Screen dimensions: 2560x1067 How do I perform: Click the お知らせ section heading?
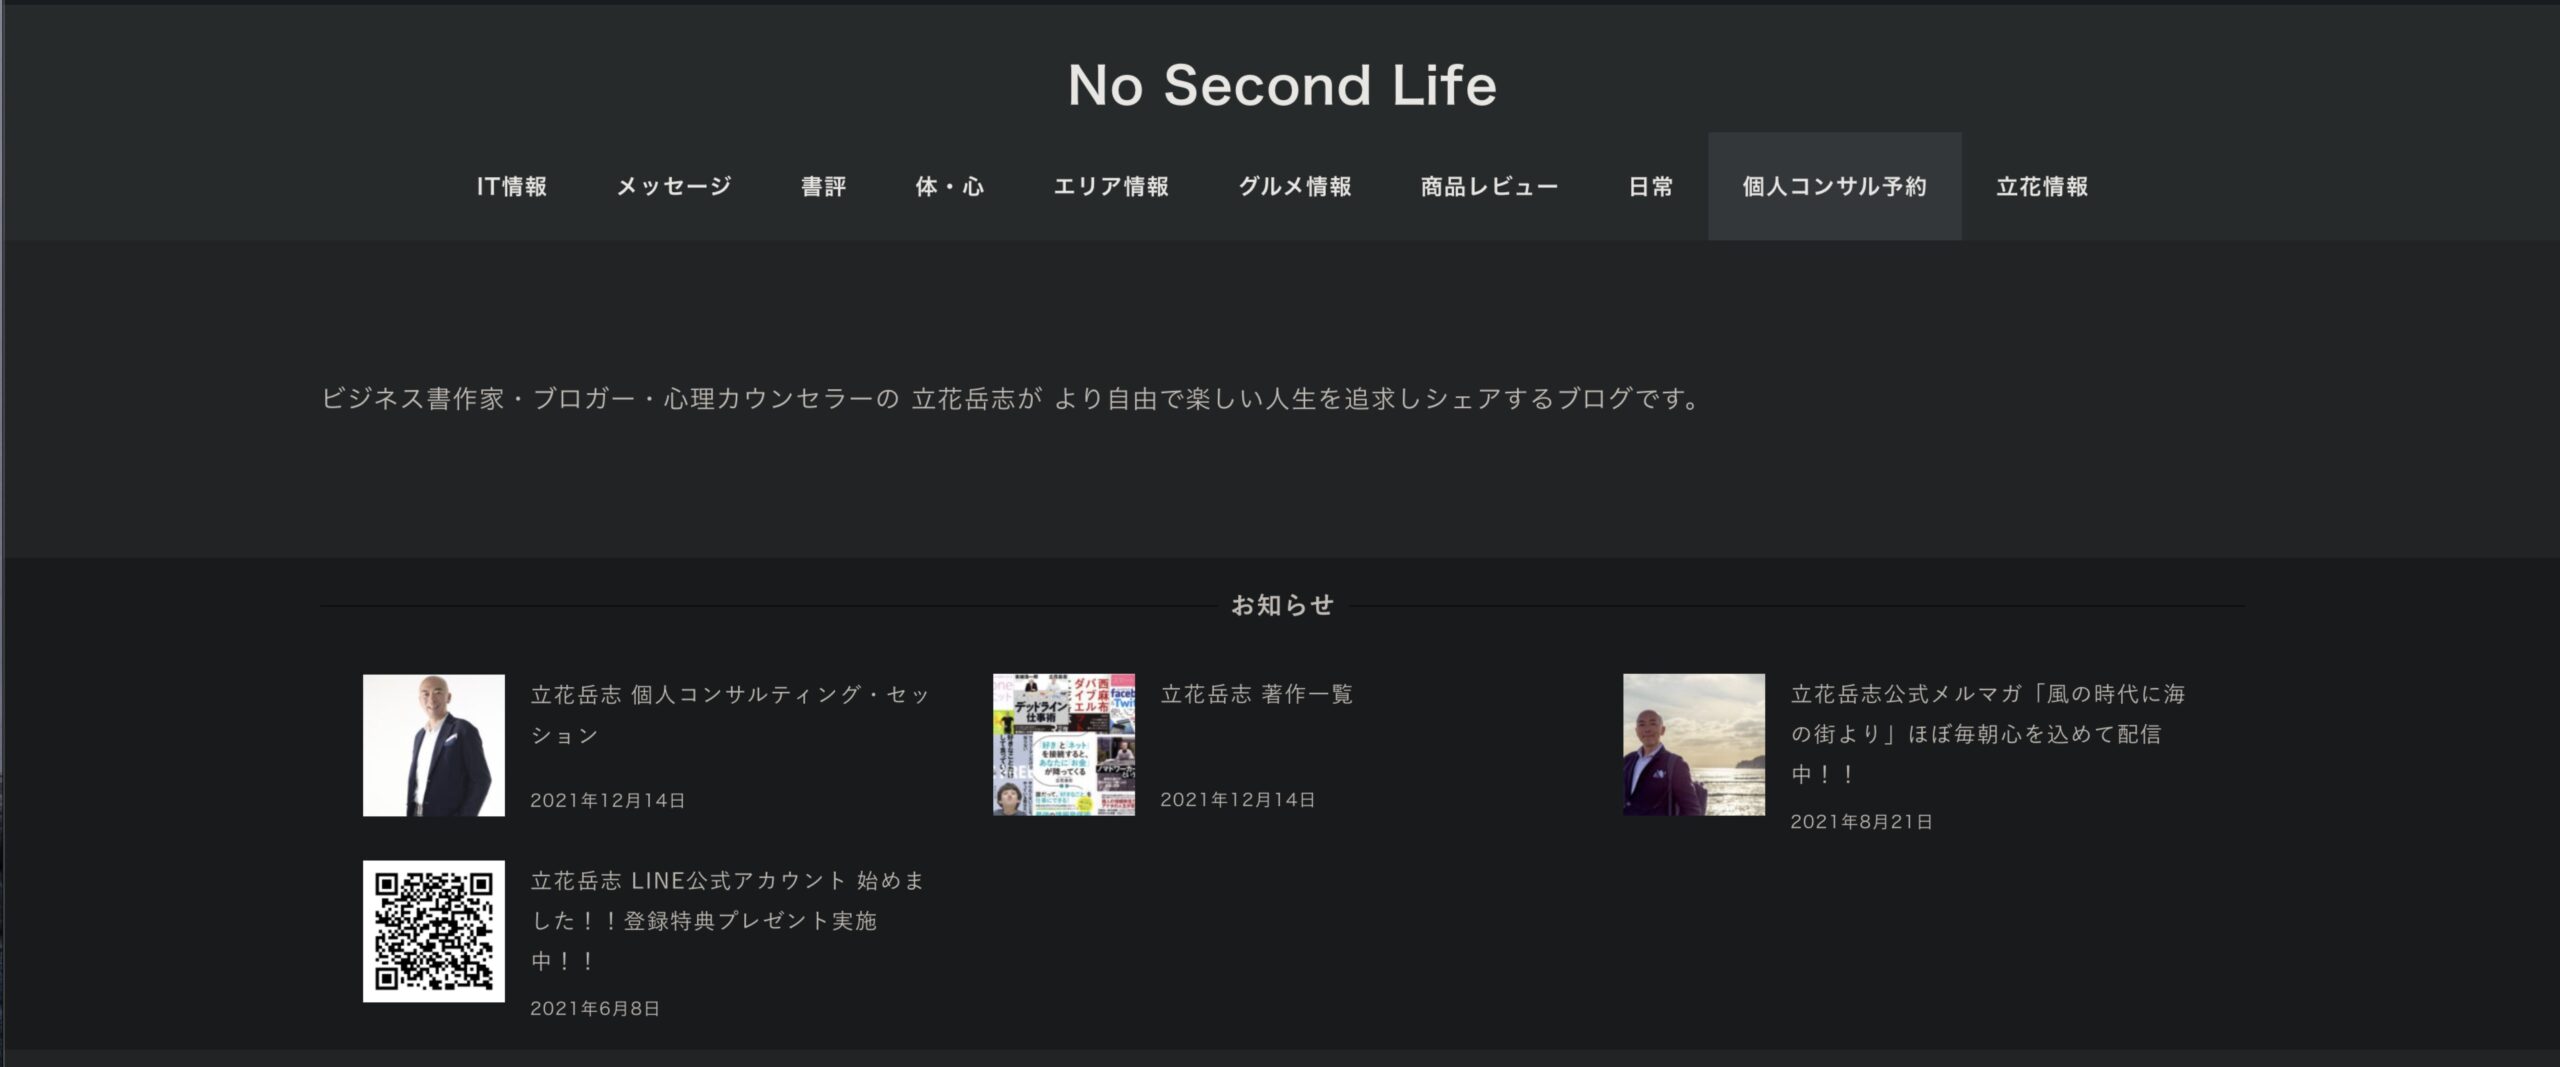click(x=1282, y=605)
